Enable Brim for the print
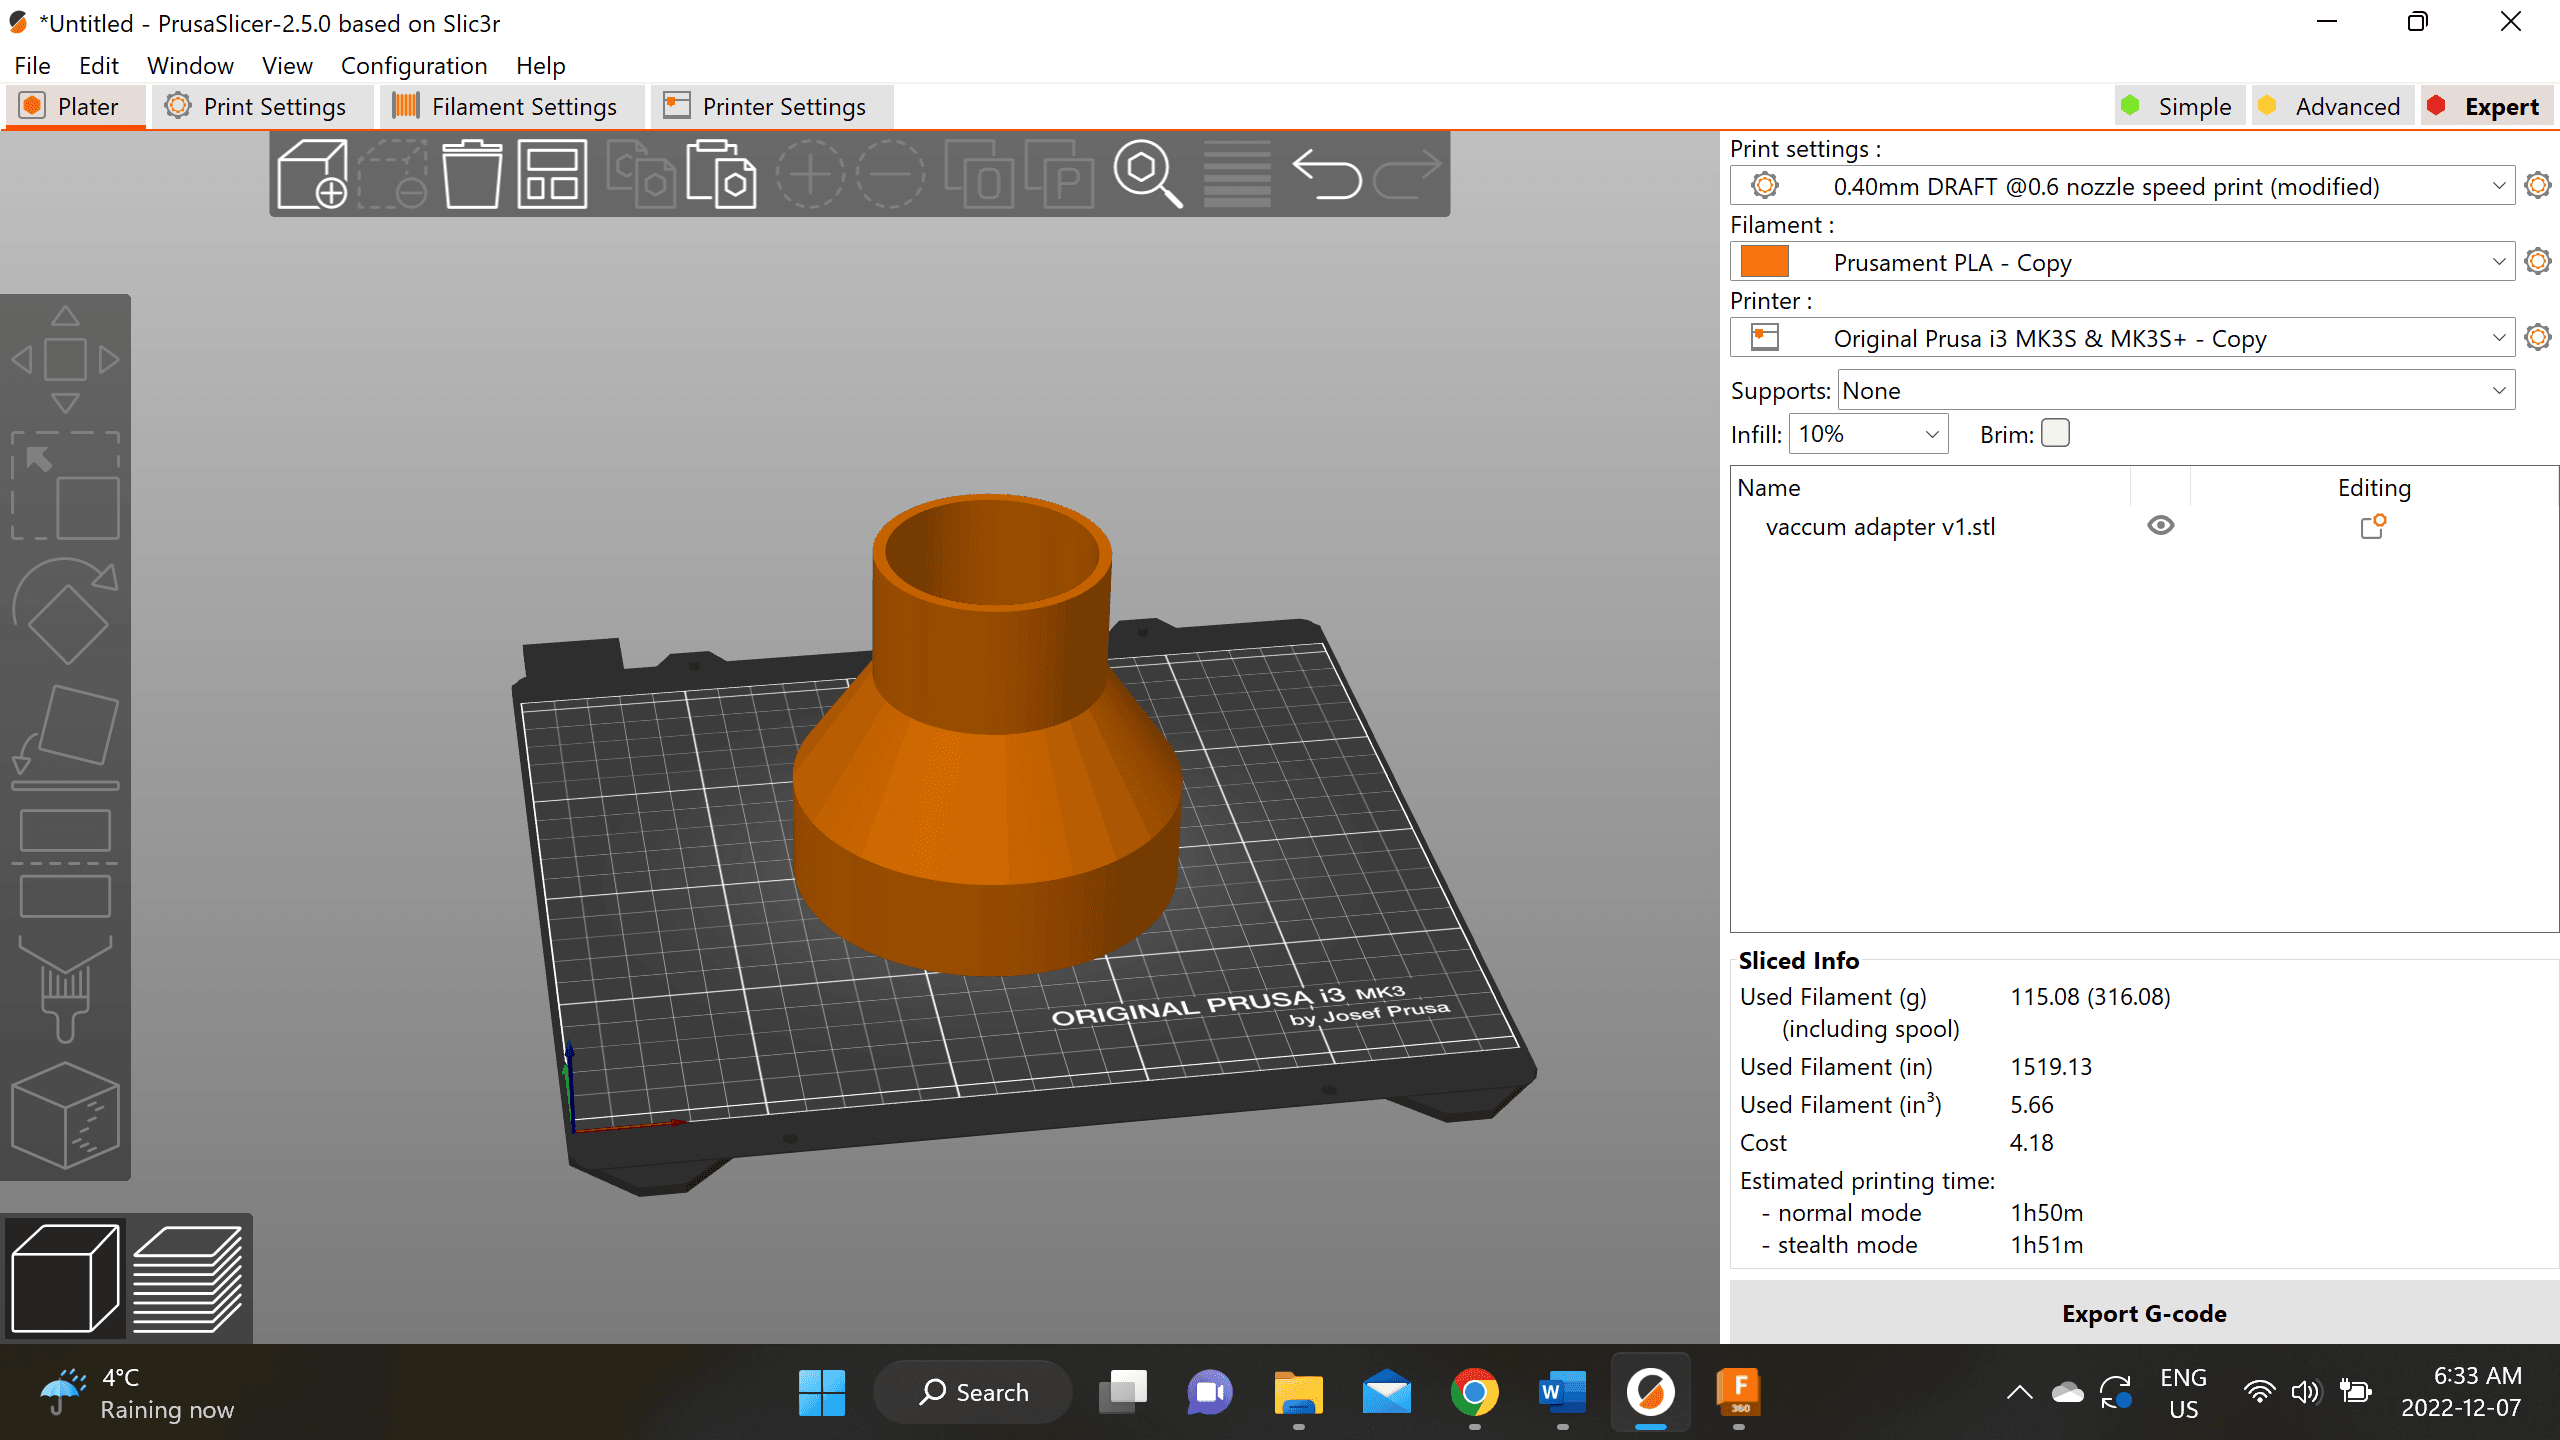Viewport: 2560px width, 1440px height. (2054, 434)
